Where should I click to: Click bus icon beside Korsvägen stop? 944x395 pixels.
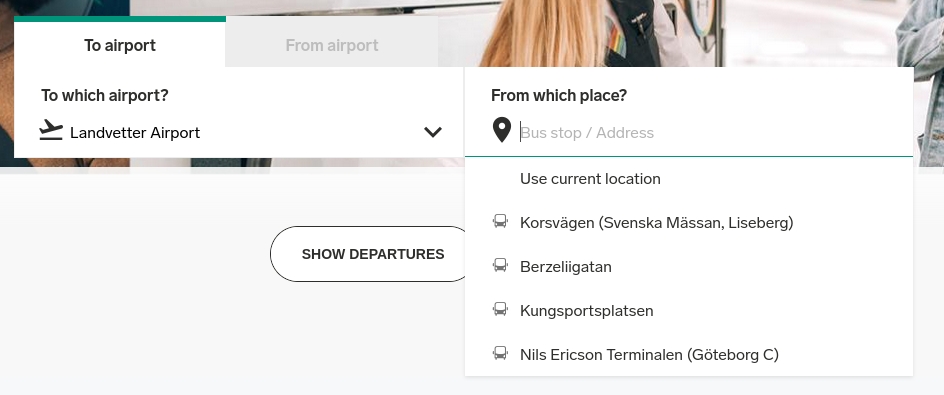pyautogui.click(x=500, y=222)
